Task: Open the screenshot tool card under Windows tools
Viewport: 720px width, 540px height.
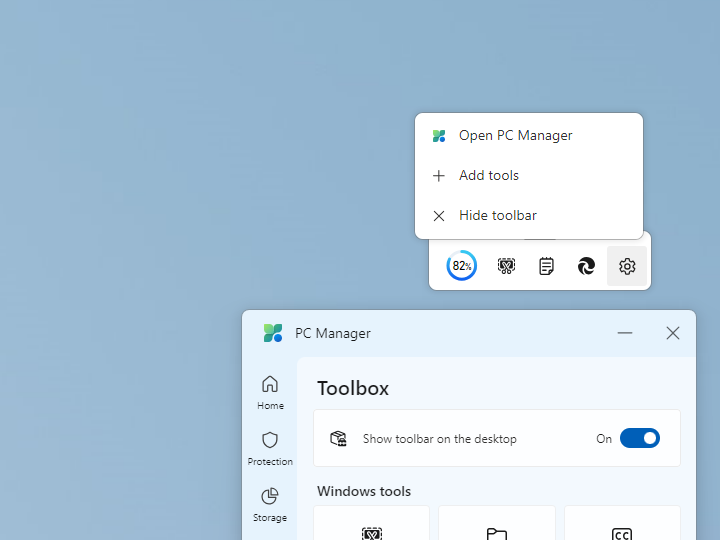Action: point(371,523)
